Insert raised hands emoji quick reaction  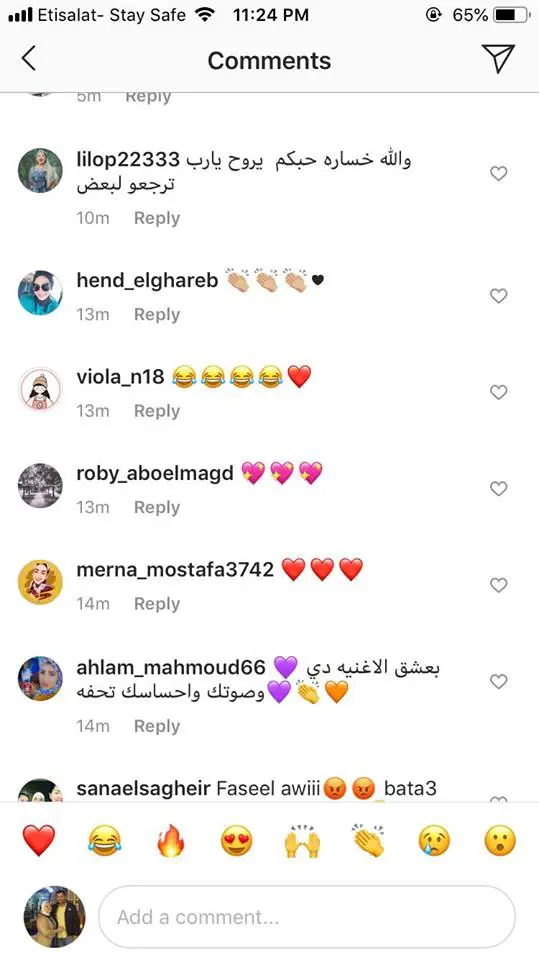point(303,840)
